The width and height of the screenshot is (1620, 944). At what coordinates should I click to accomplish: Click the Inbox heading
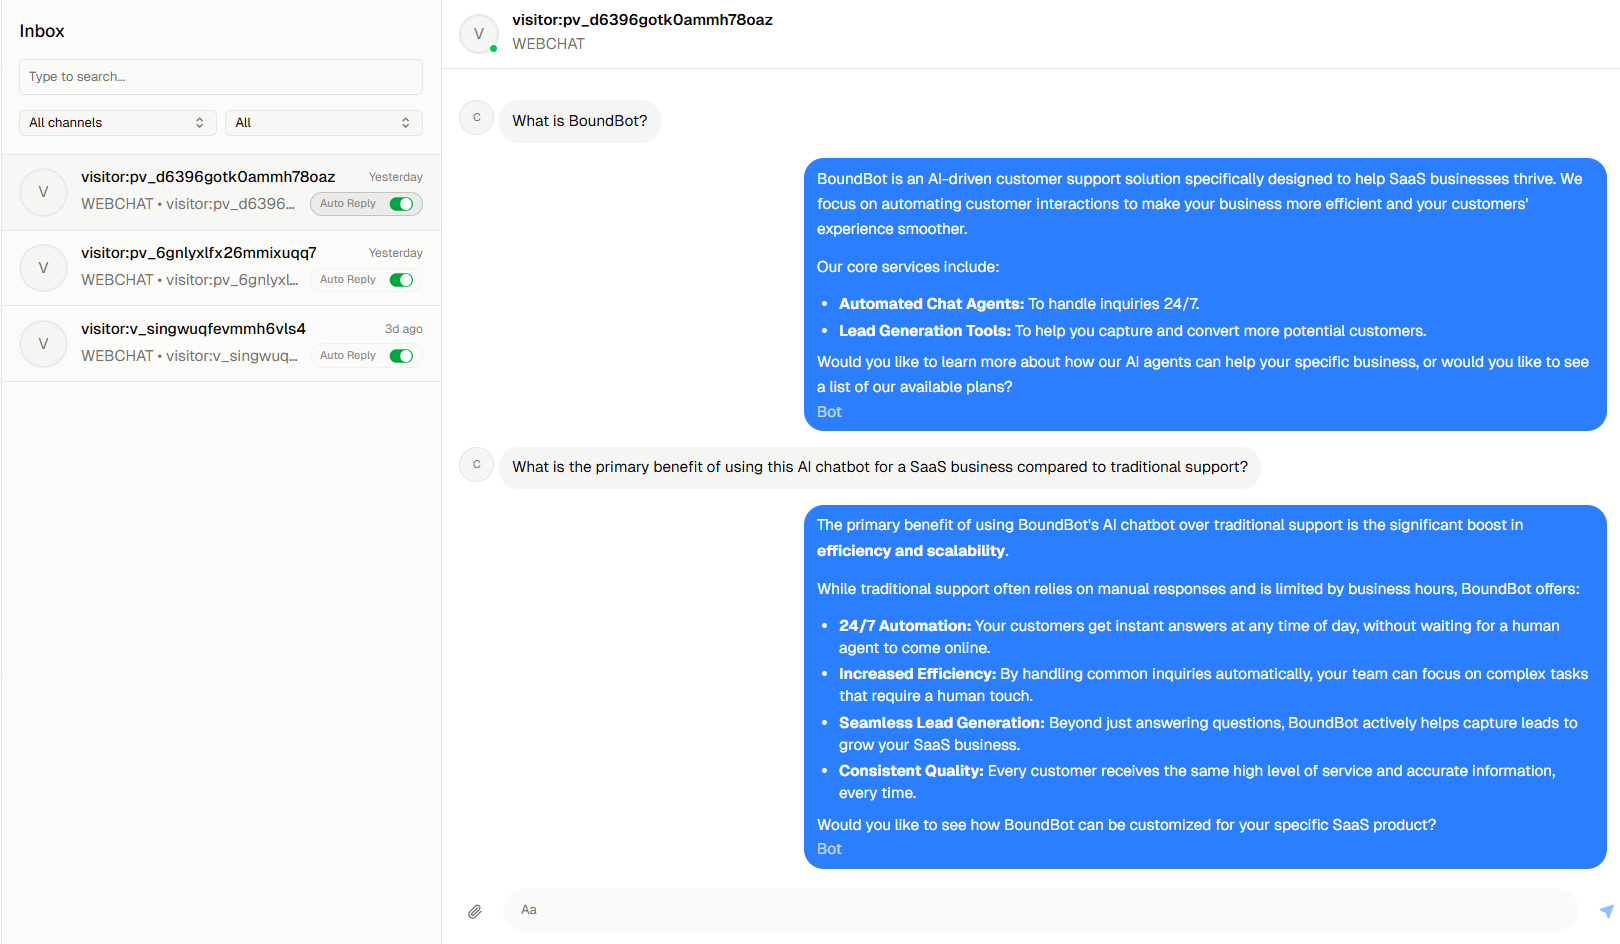(42, 31)
